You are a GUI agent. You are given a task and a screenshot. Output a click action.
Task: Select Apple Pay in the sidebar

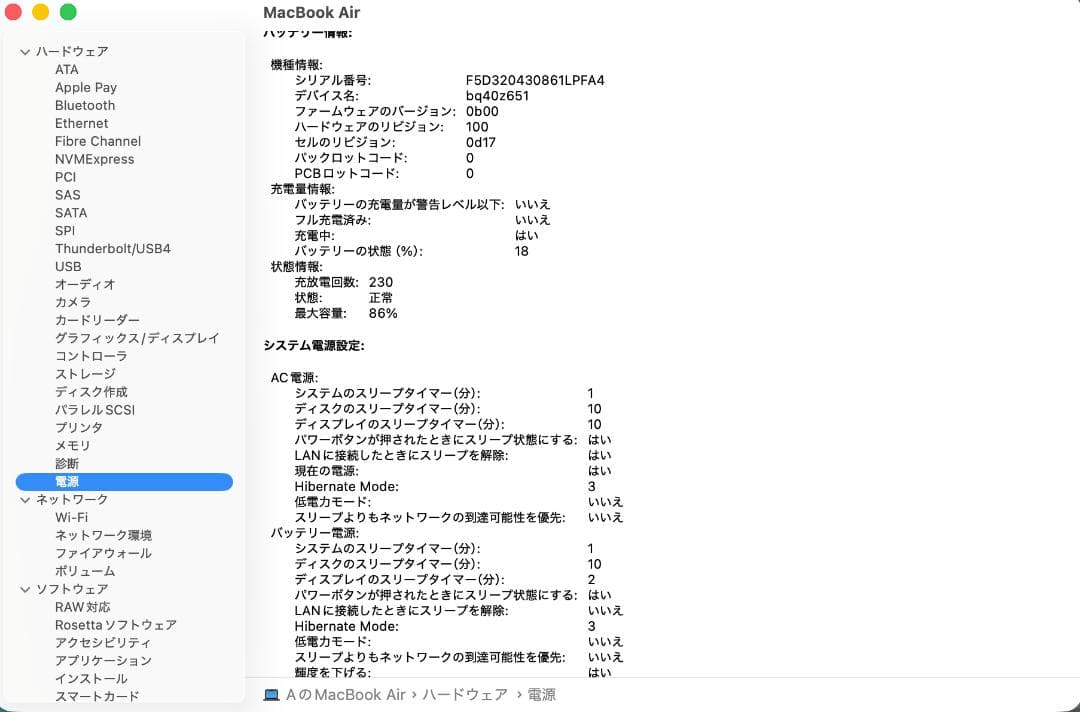coord(86,87)
